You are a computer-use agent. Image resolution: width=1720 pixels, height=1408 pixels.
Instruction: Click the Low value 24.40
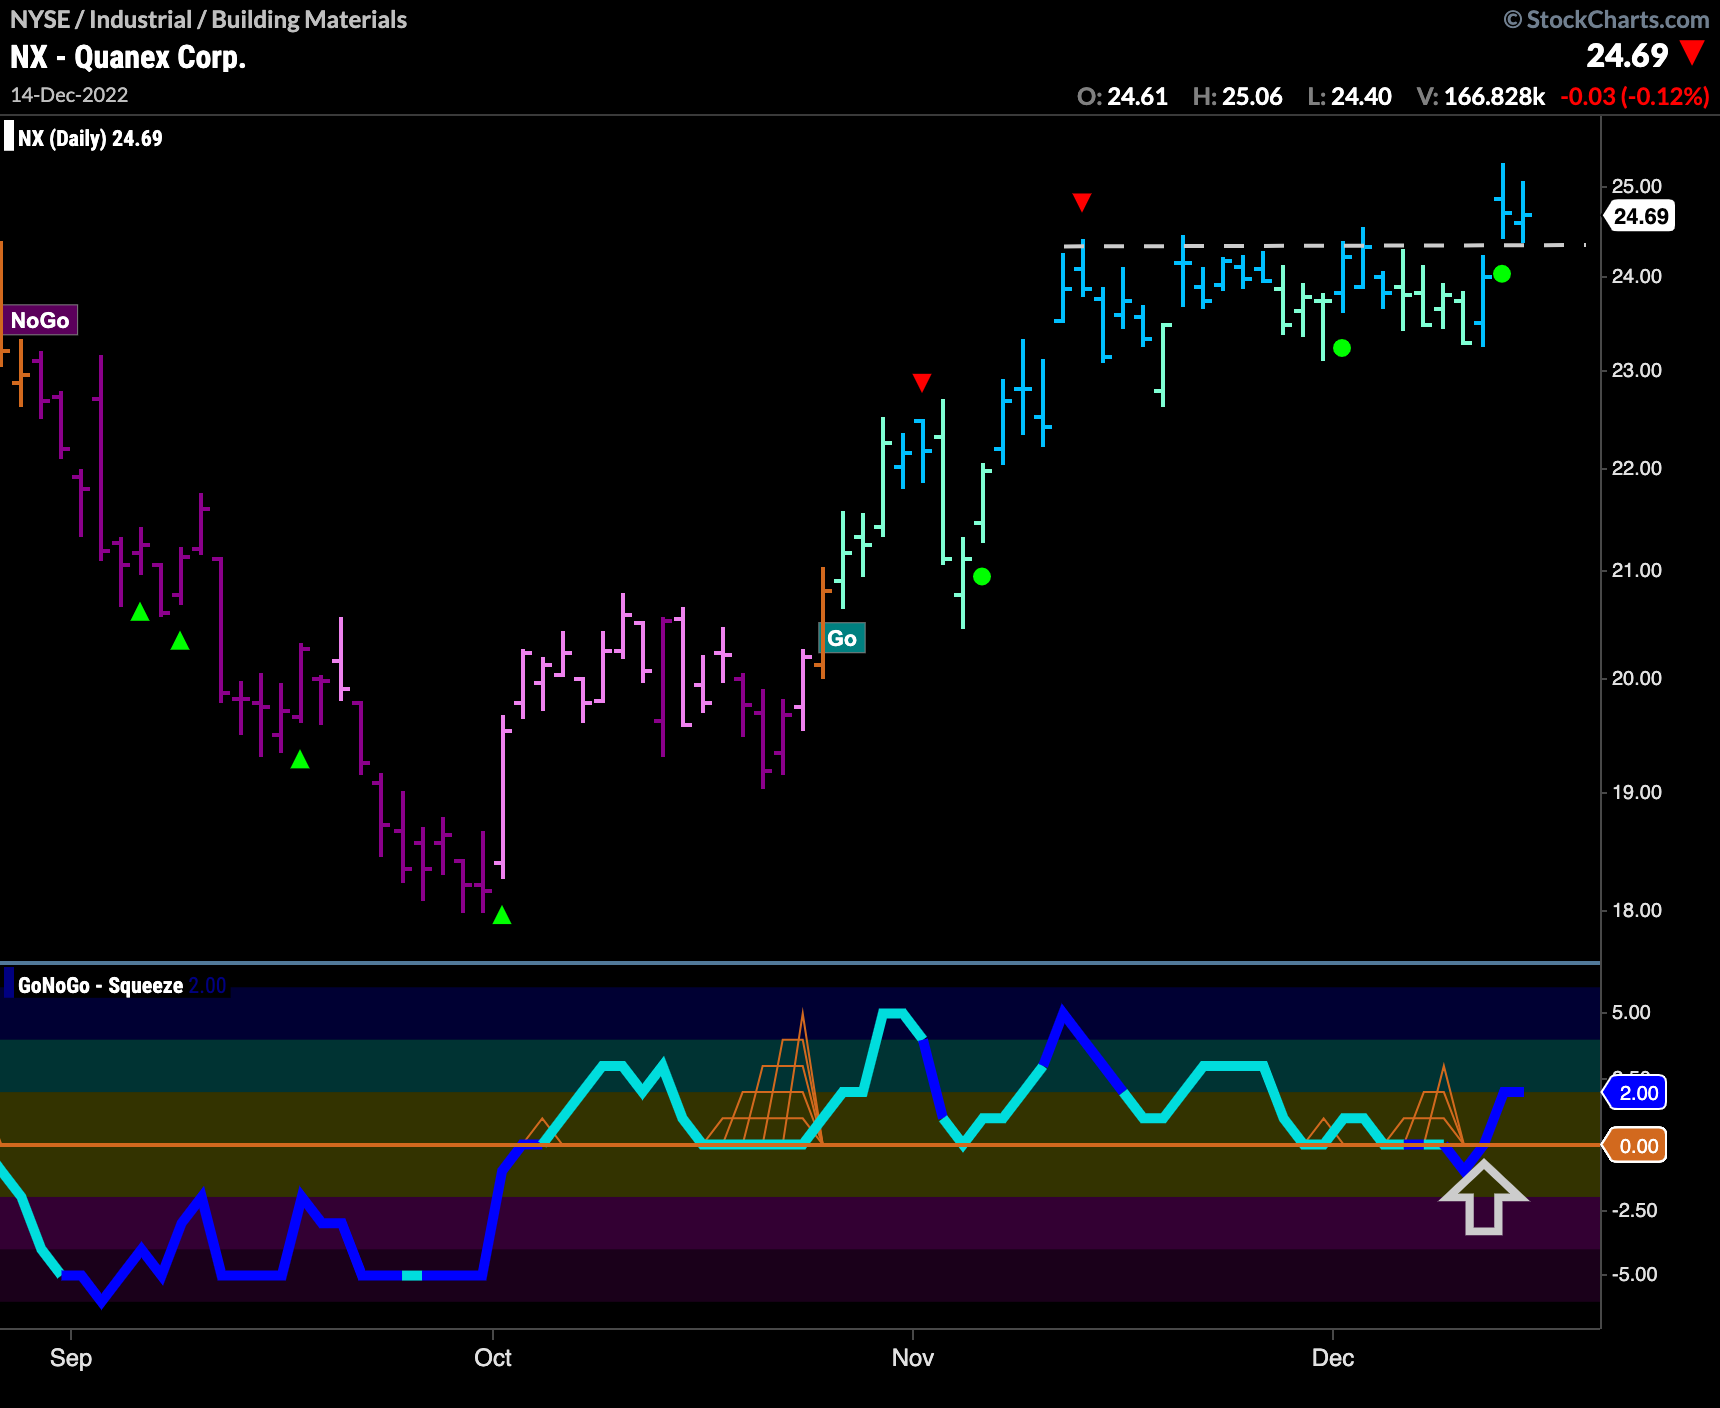1361,97
